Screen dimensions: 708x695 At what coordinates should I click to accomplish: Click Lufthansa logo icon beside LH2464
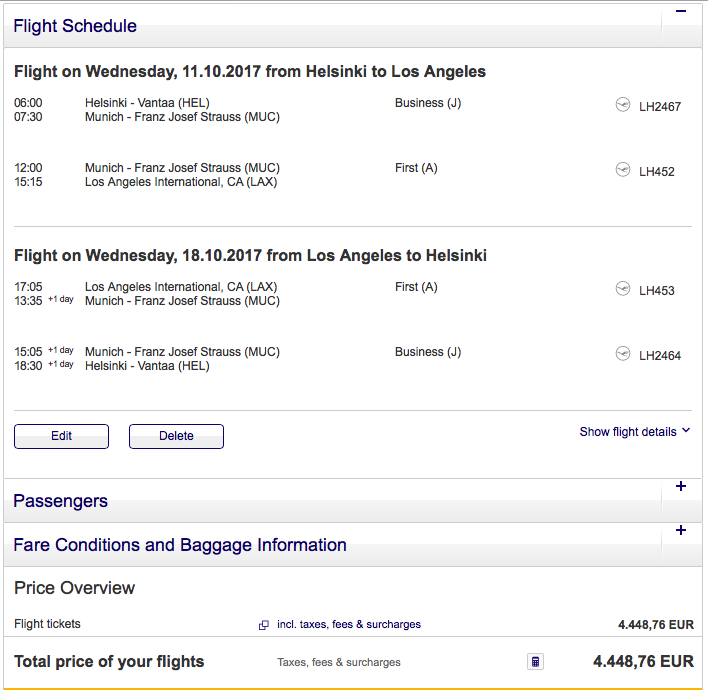pos(623,354)
